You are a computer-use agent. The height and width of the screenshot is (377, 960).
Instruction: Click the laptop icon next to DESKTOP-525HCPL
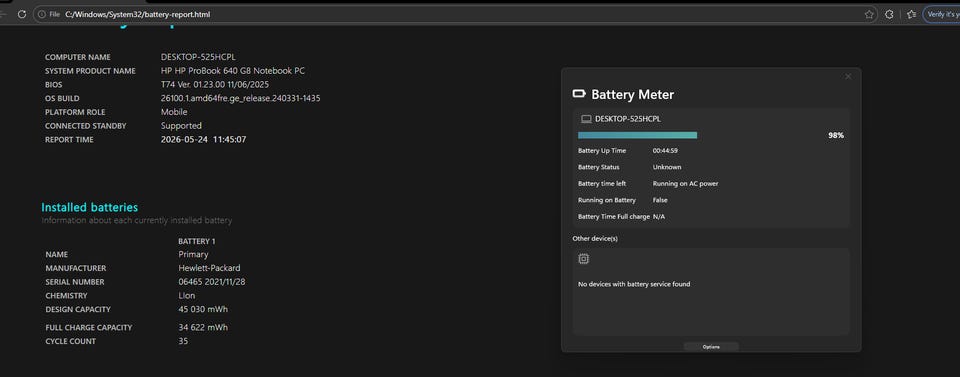(586, 119)
